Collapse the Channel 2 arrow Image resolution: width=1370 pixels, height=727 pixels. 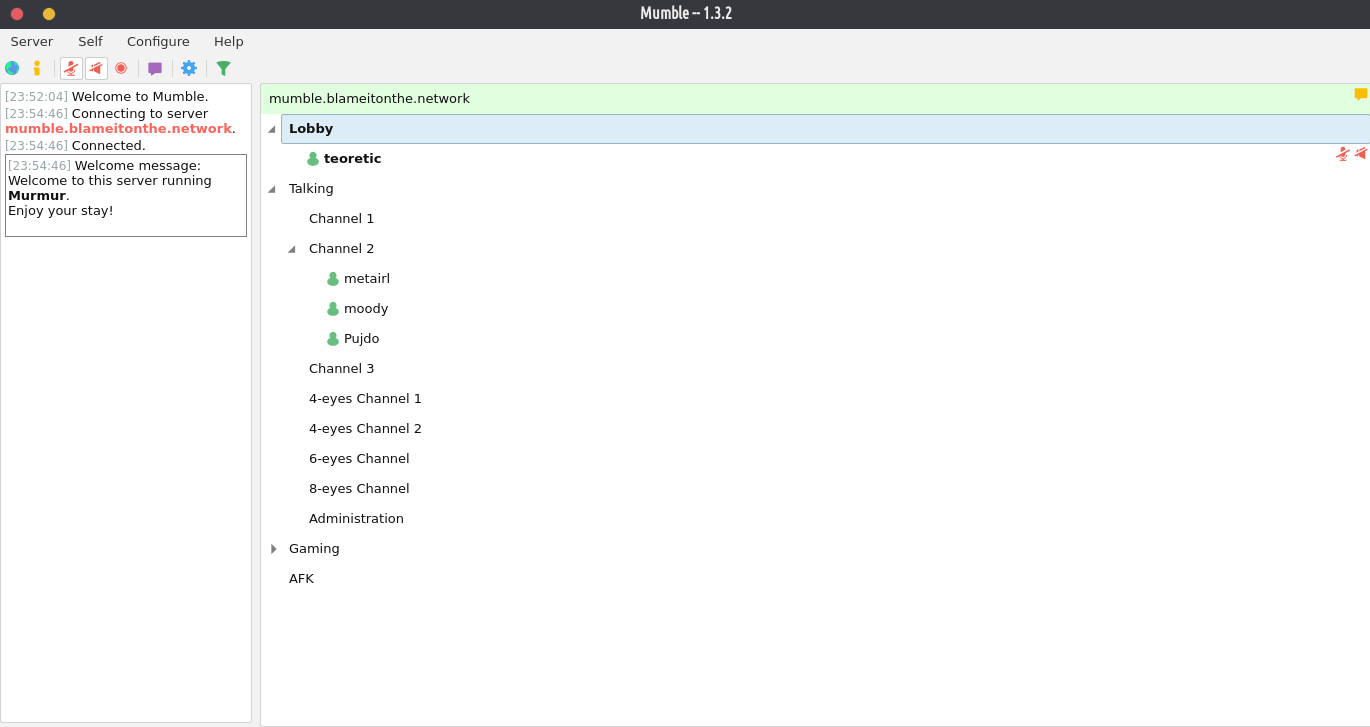[291, 249]
